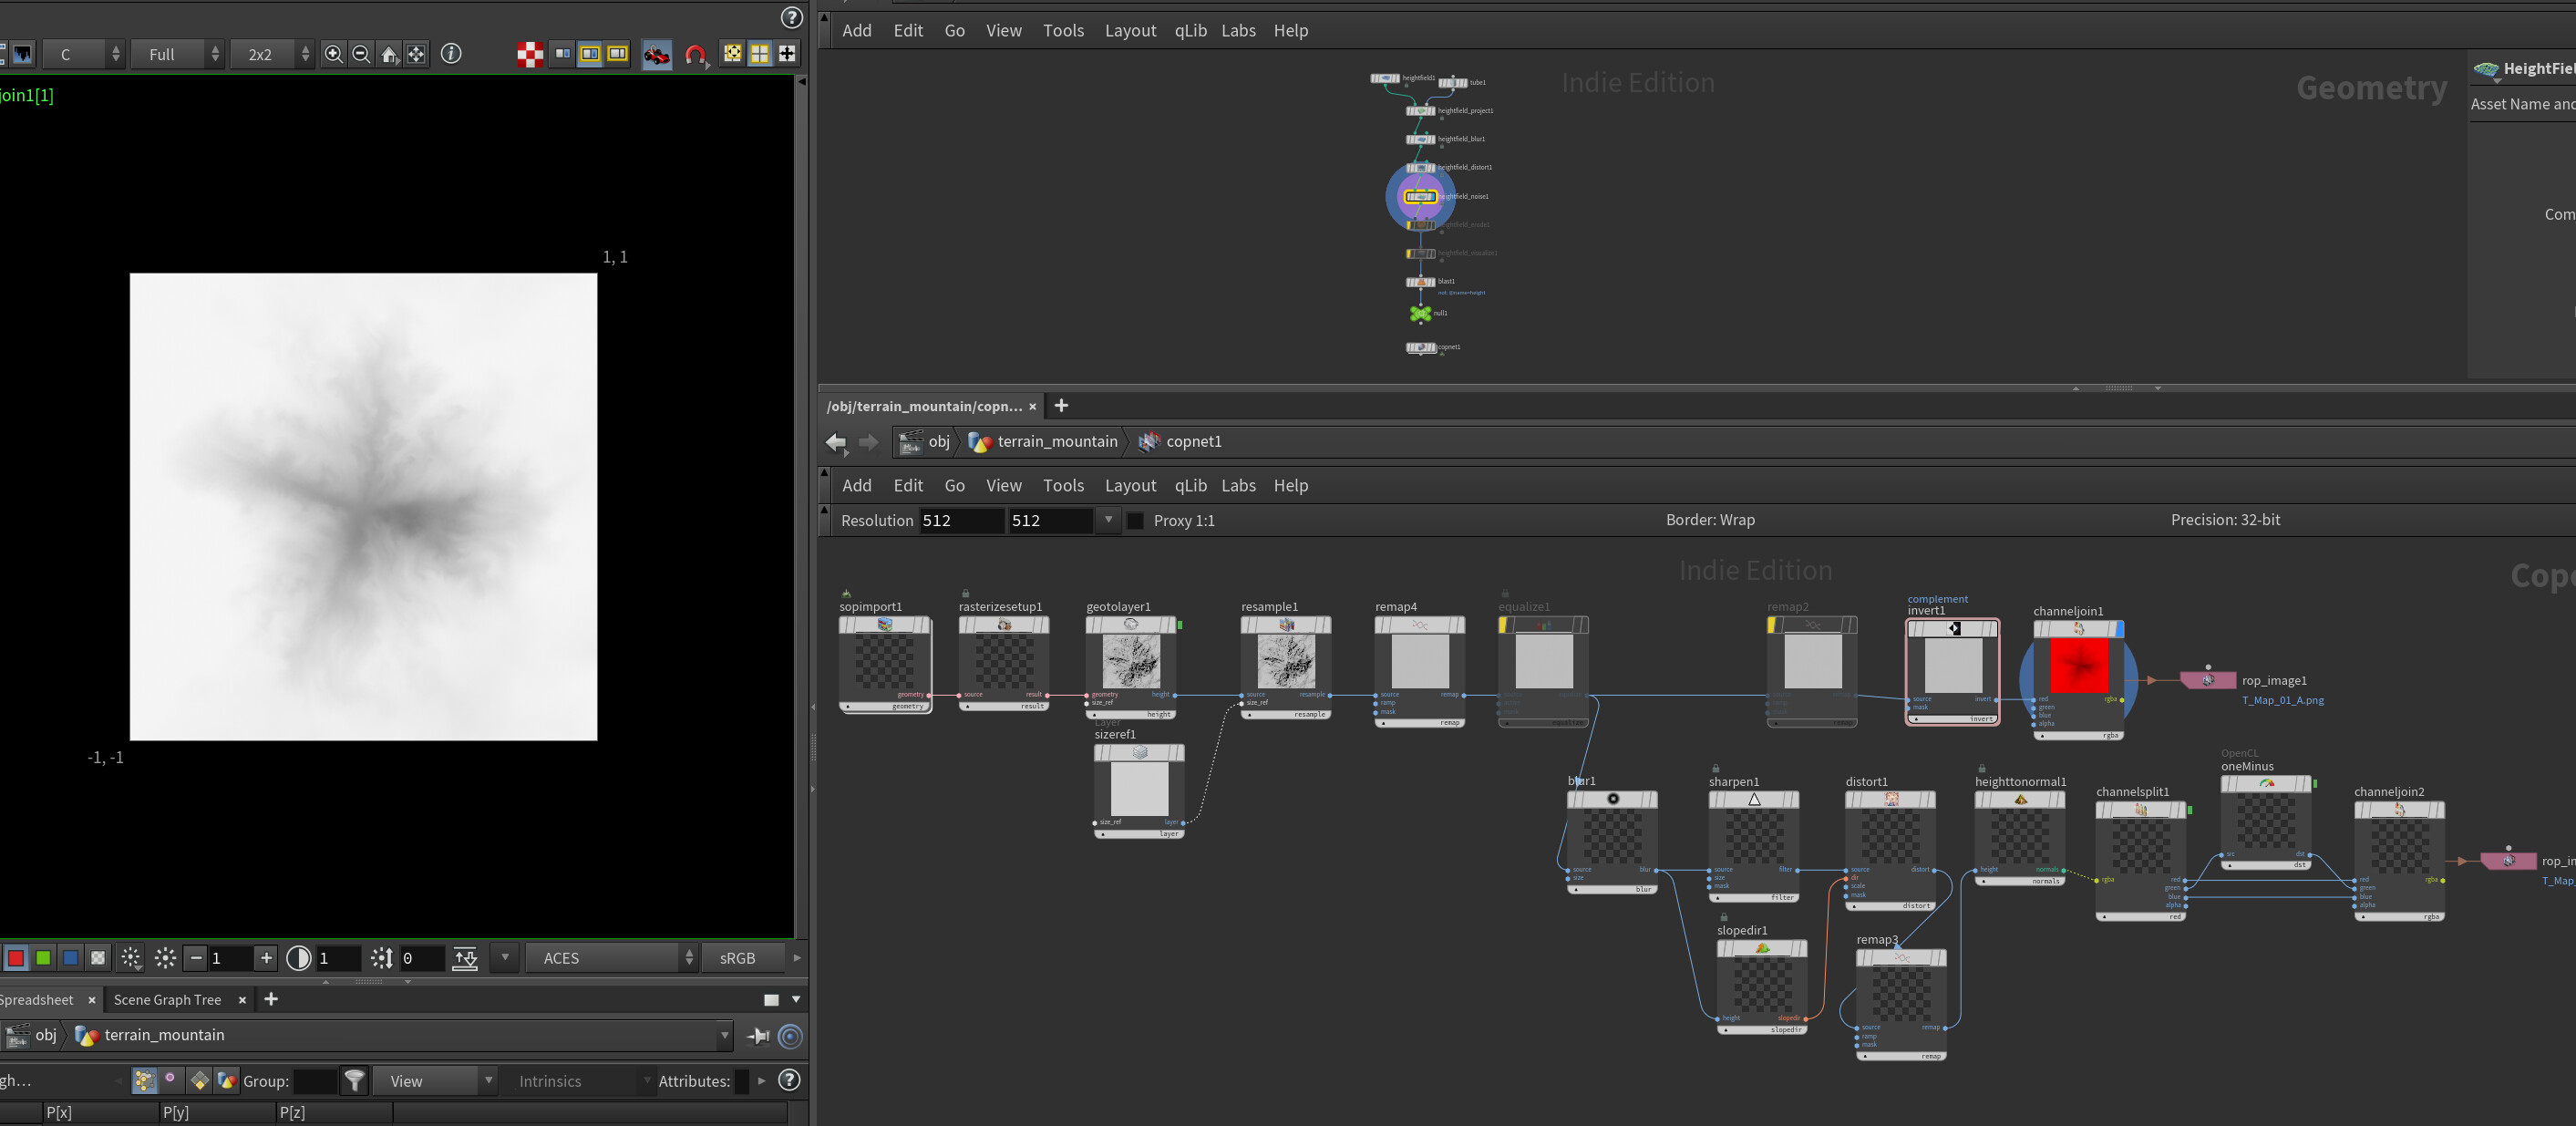Open the Labs menu in copnet pane

click(1238, 485)
